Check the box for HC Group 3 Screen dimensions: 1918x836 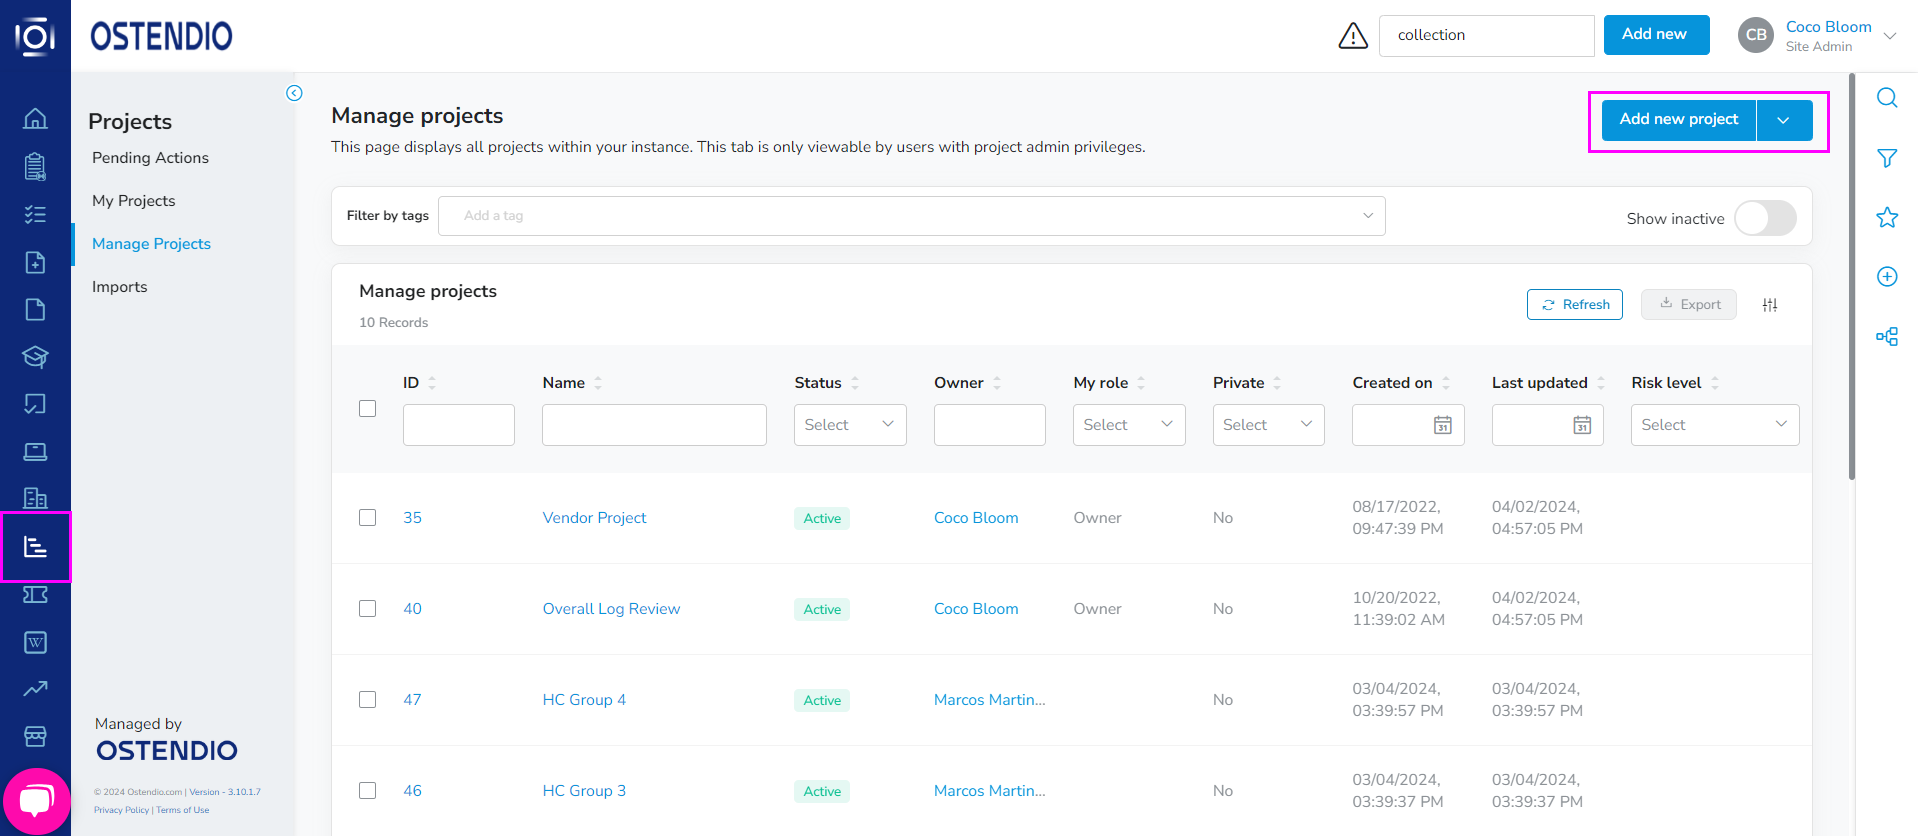click(x=368, y=791)
